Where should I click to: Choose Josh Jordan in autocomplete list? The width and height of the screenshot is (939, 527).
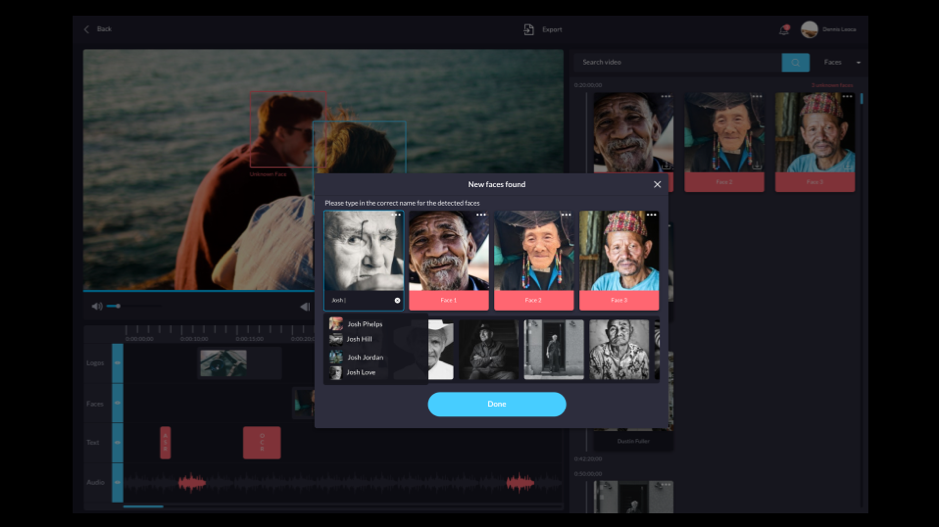pos(364,357)
